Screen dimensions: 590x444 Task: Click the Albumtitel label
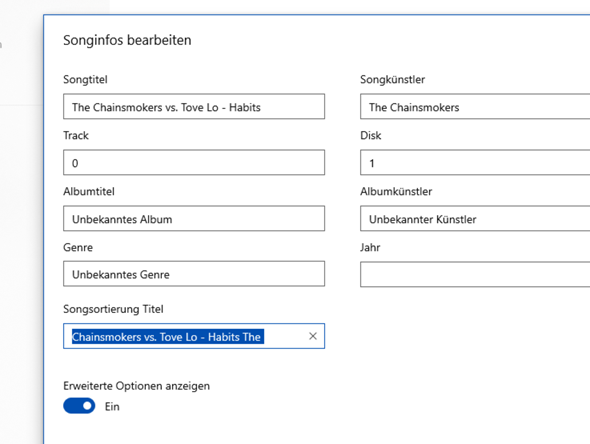pyautogui.click(x=89, y=192)
